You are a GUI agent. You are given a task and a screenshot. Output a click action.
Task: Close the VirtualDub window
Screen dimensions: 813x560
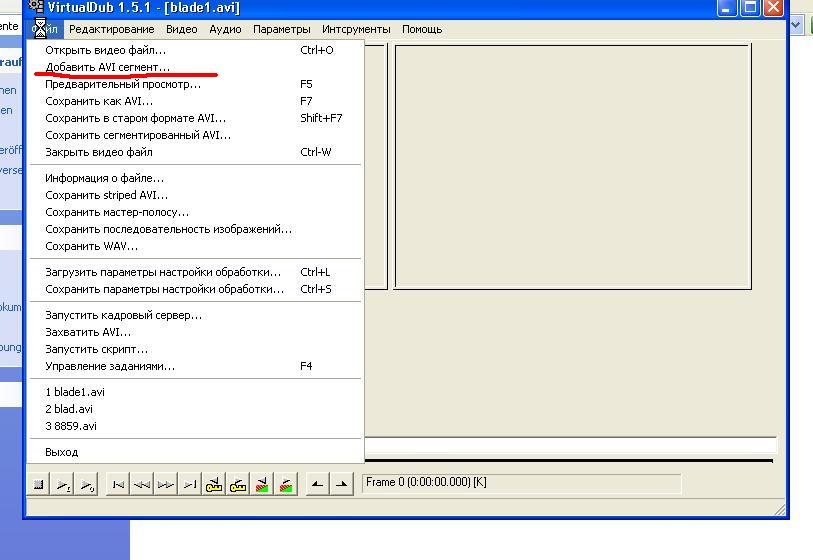(774, 8)
